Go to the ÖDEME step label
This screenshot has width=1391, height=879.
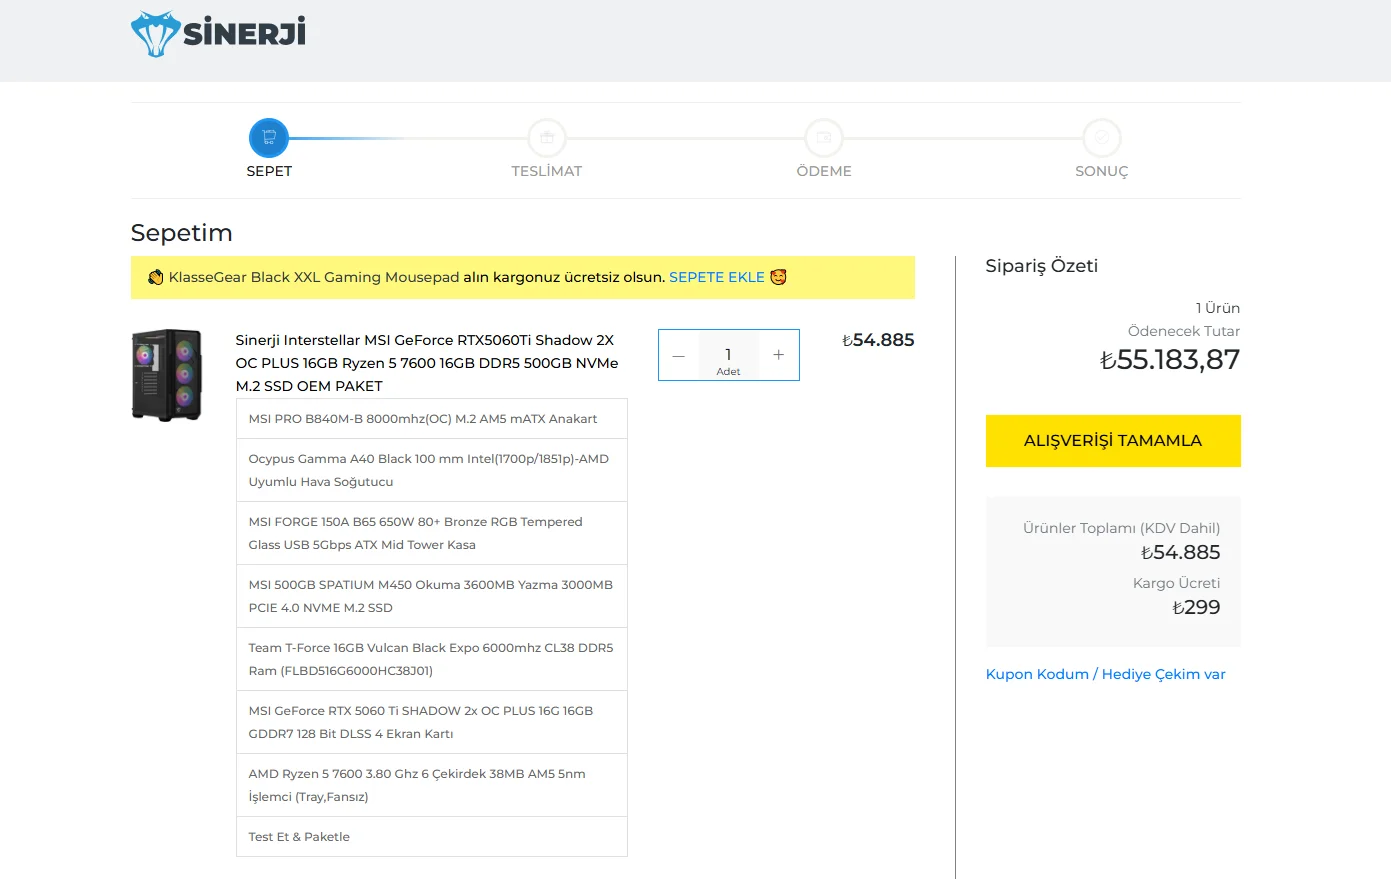point(824,171)
